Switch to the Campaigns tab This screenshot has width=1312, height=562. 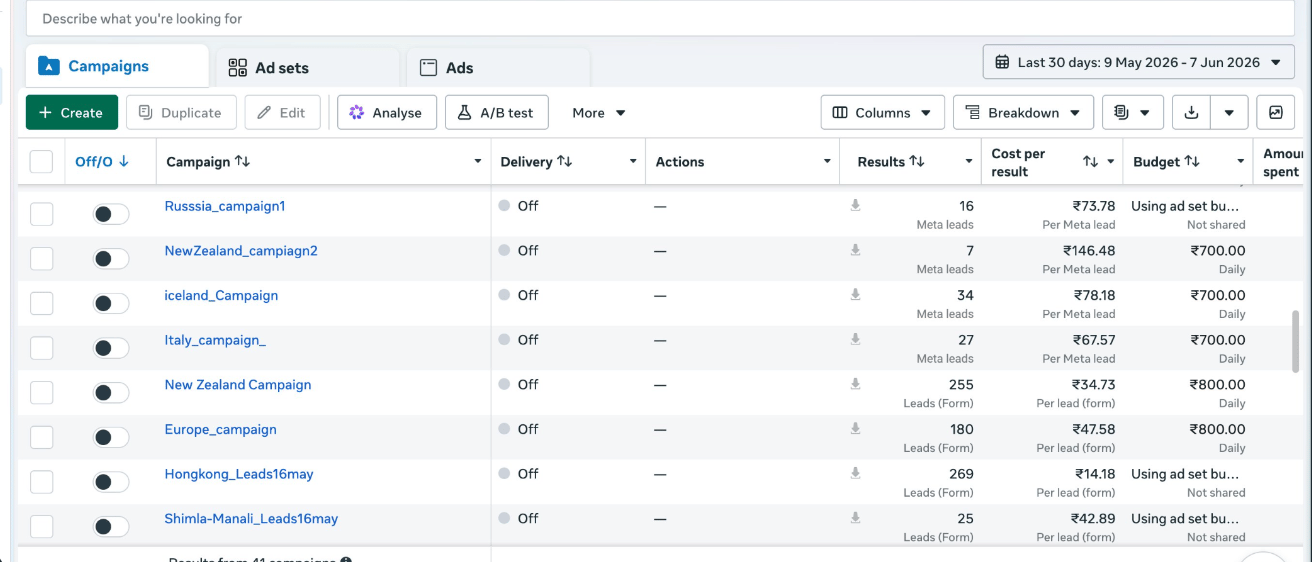(117, 66)
